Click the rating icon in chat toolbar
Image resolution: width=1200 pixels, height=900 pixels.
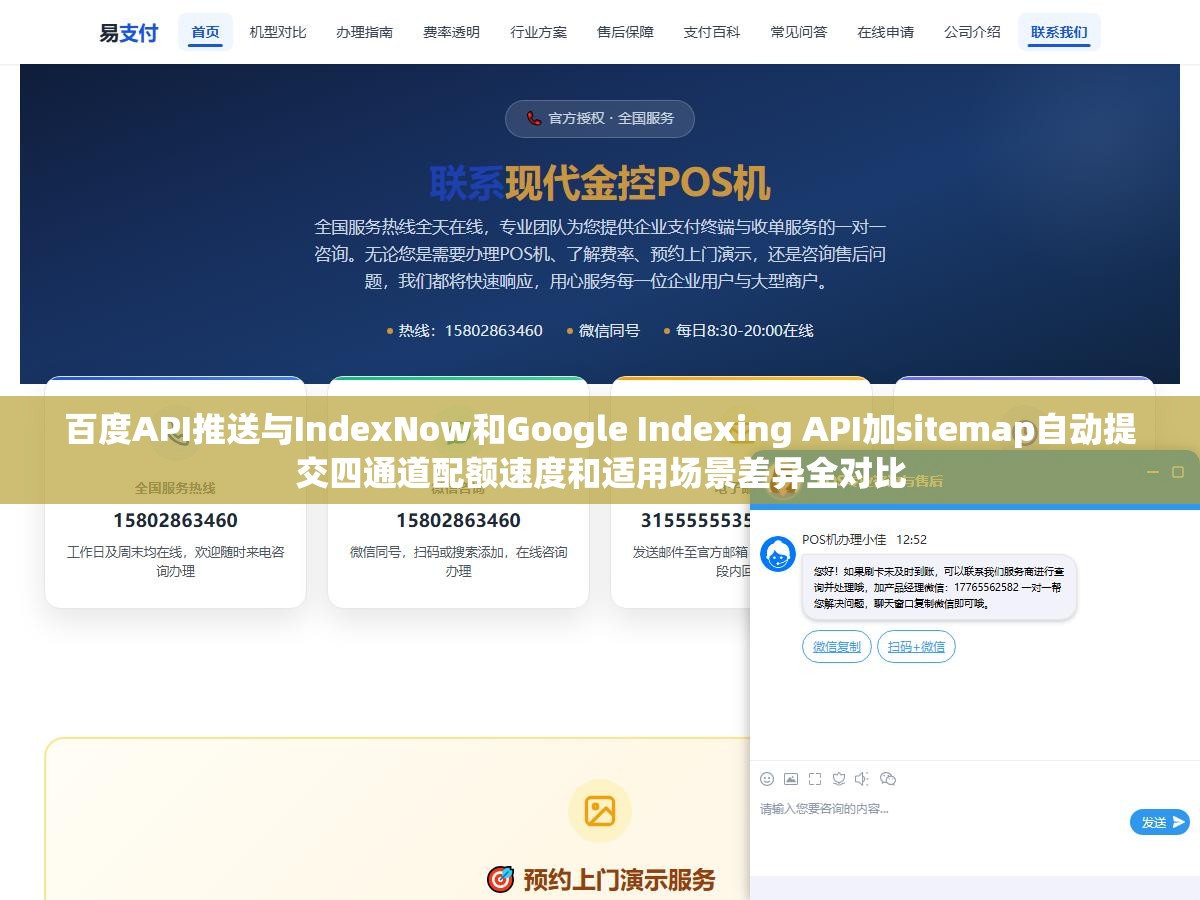(x=839, y=779)
